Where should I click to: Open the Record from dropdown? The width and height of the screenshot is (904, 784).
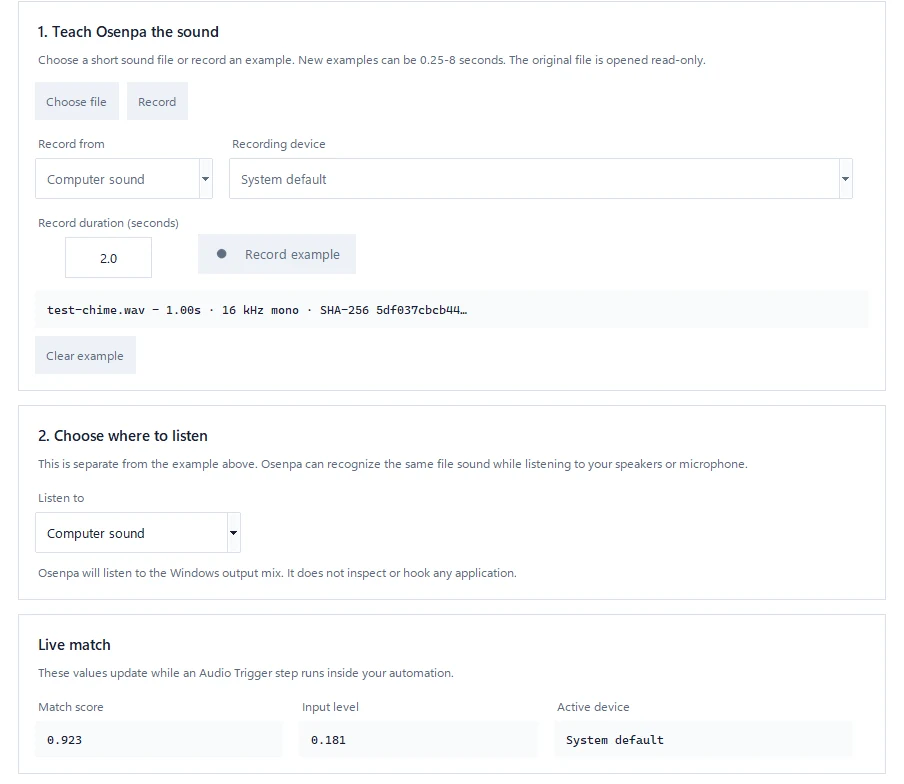coord(124,179)
